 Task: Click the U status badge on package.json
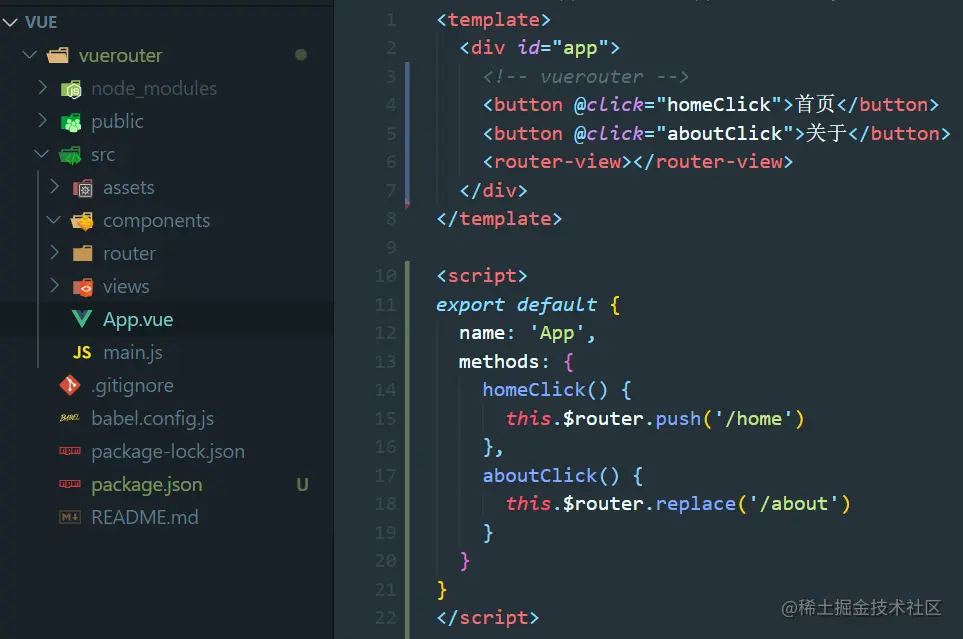[x=302, y=485]
